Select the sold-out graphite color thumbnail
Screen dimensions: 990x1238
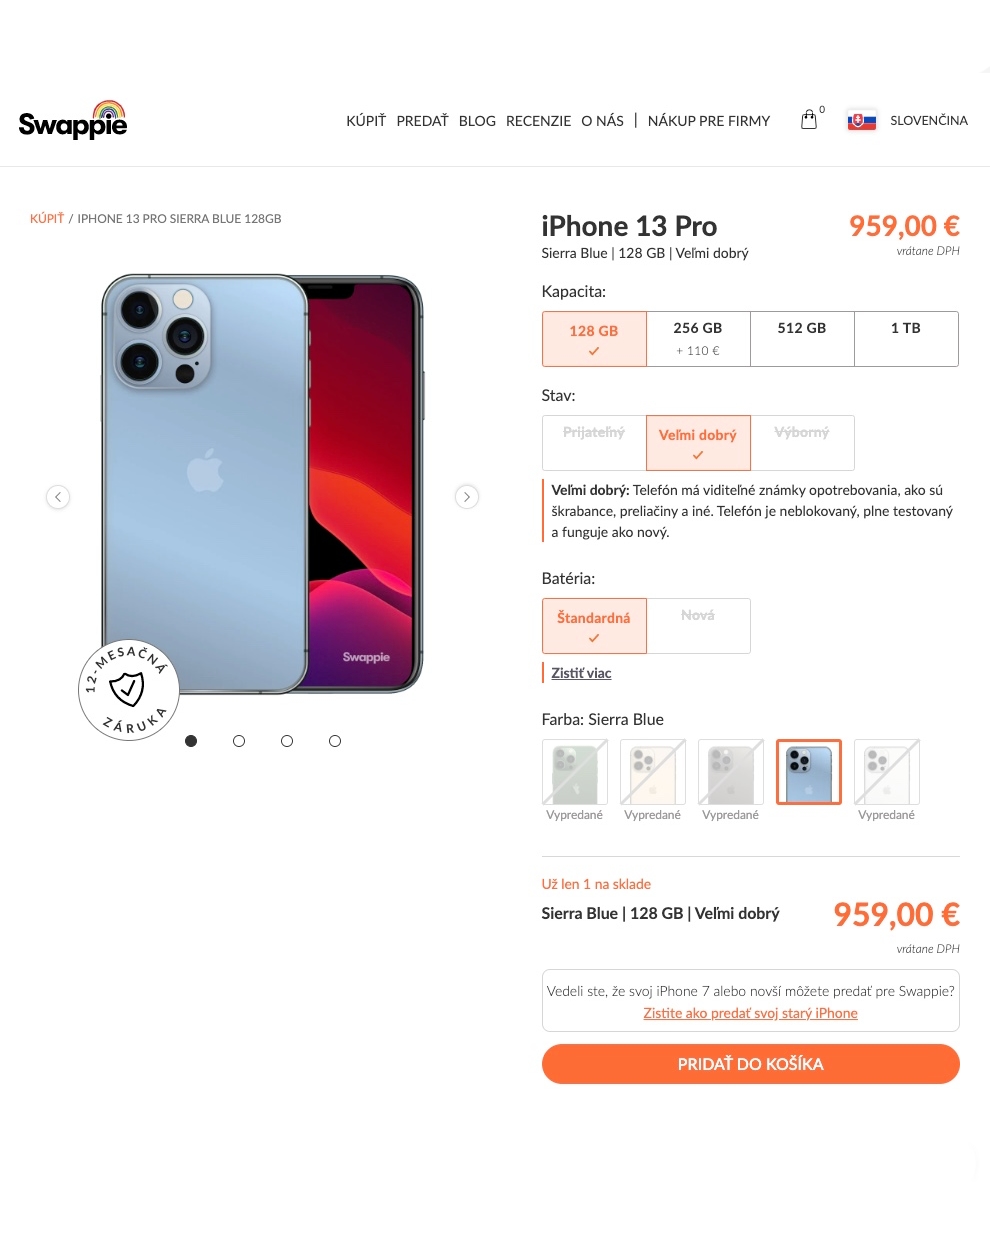click(731, 772)
